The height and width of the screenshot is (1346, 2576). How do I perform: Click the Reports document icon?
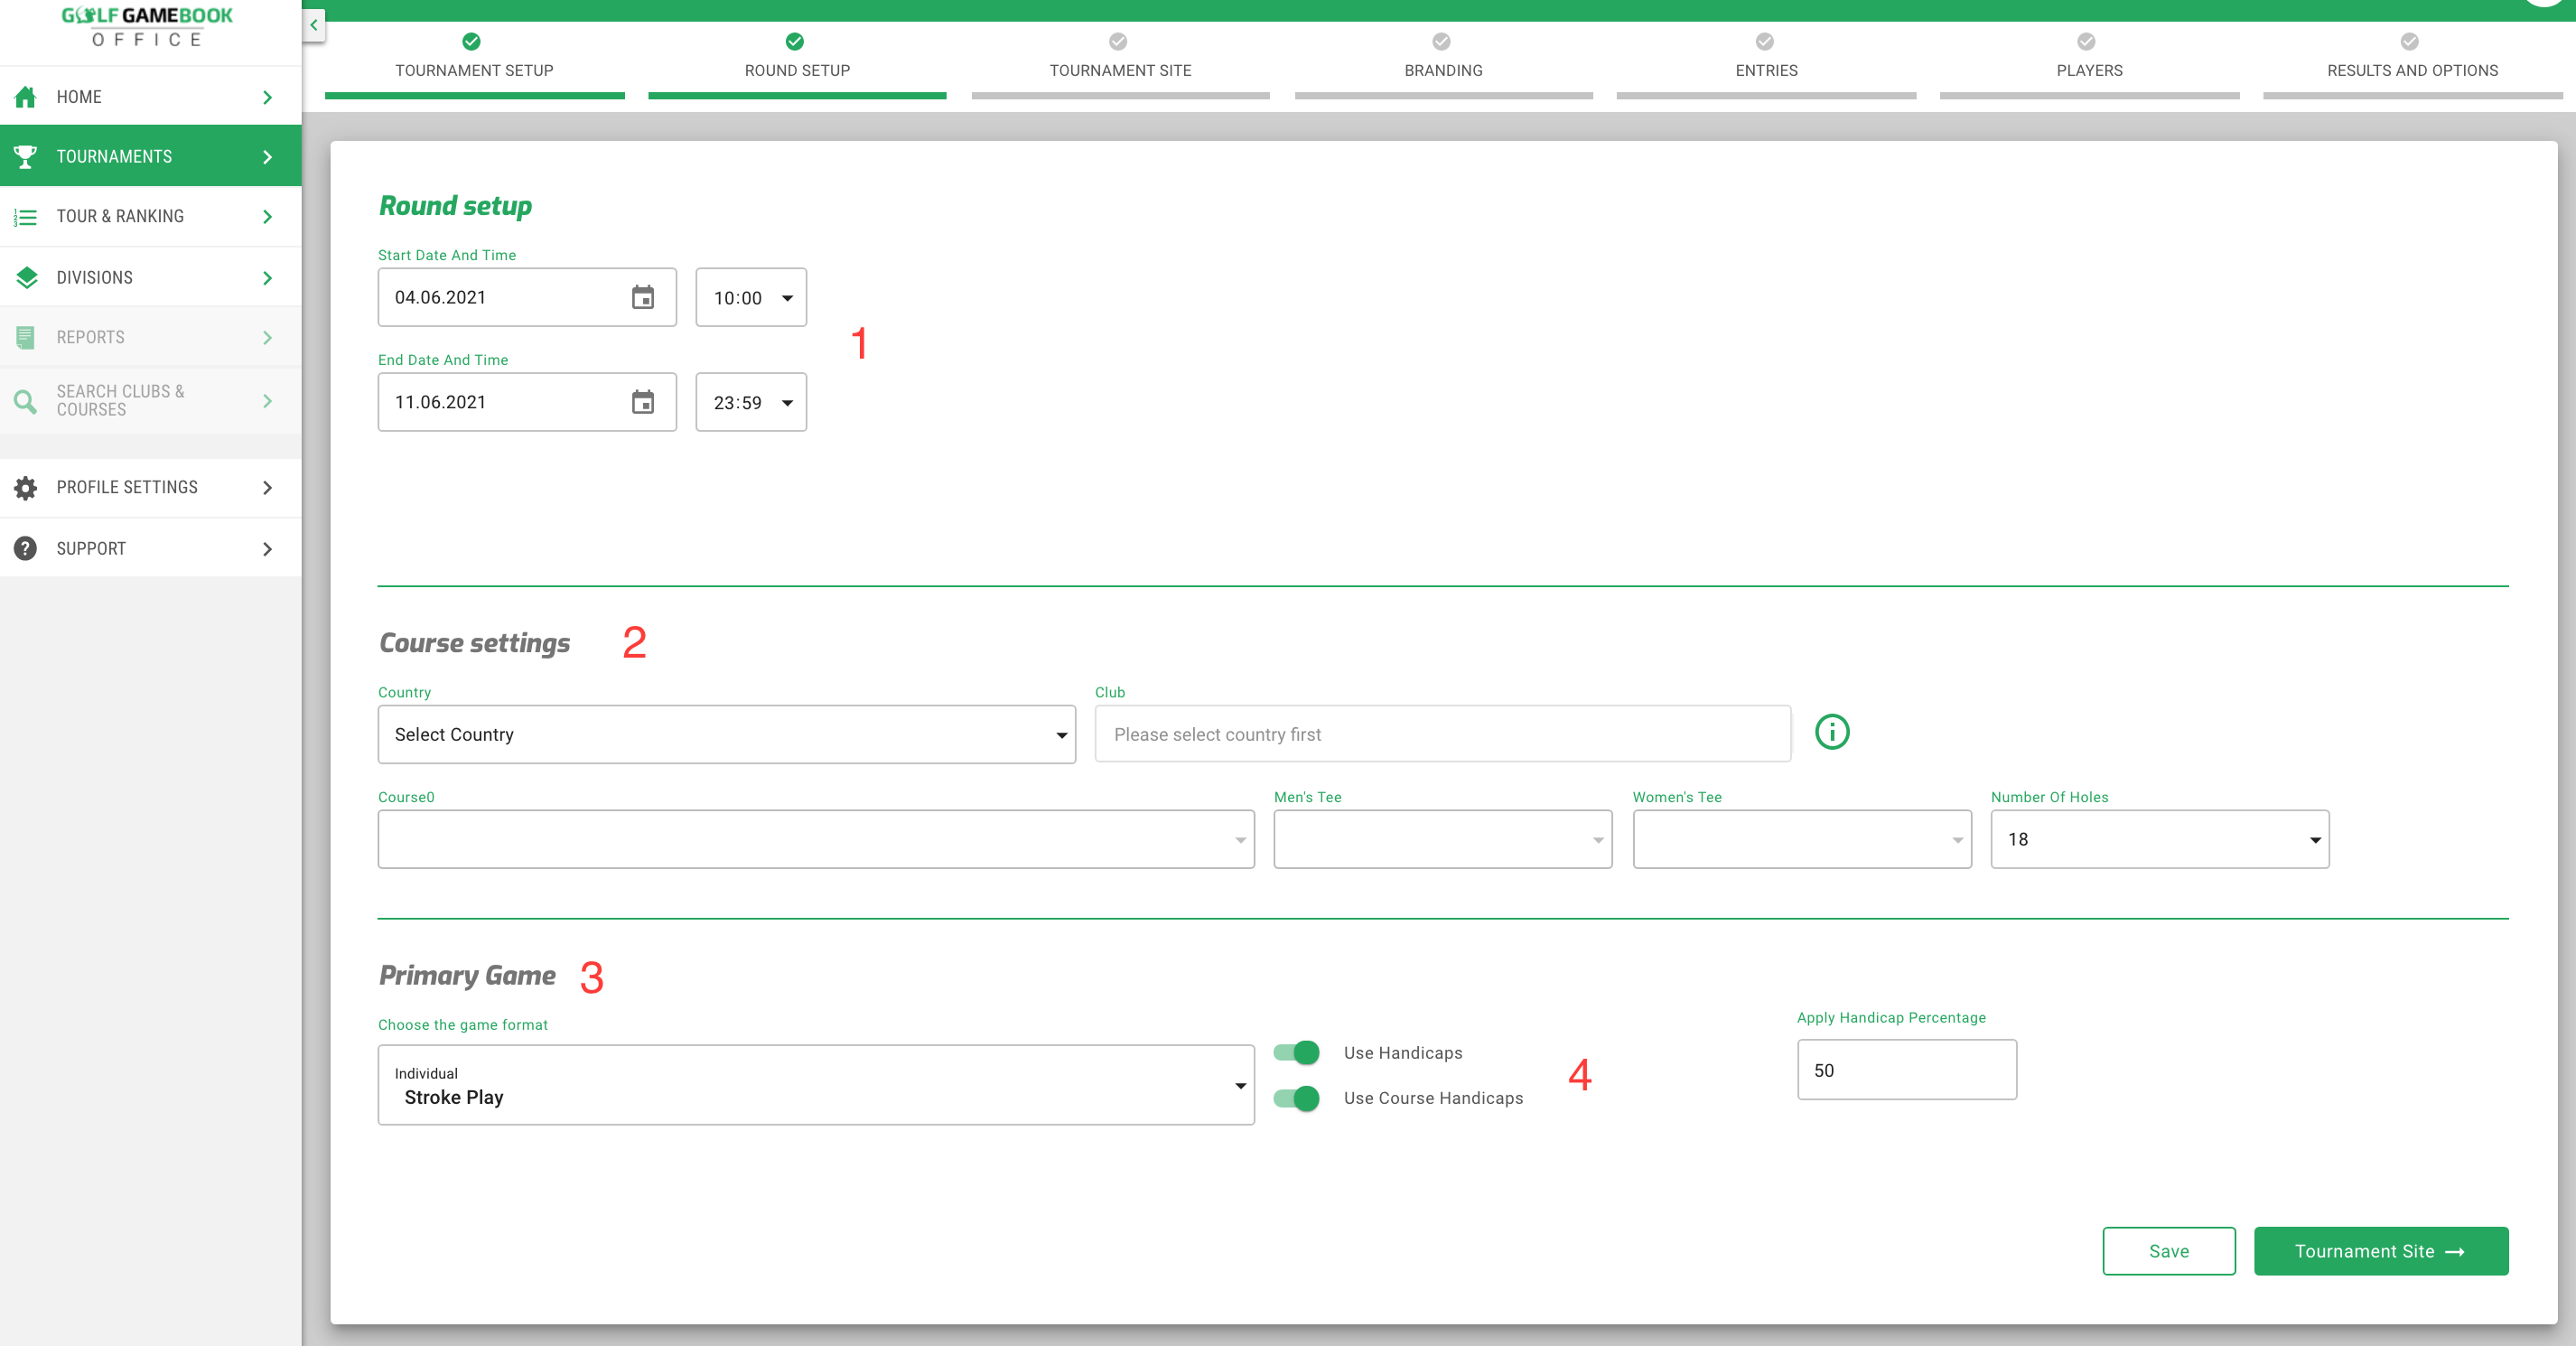coord(26,337)
